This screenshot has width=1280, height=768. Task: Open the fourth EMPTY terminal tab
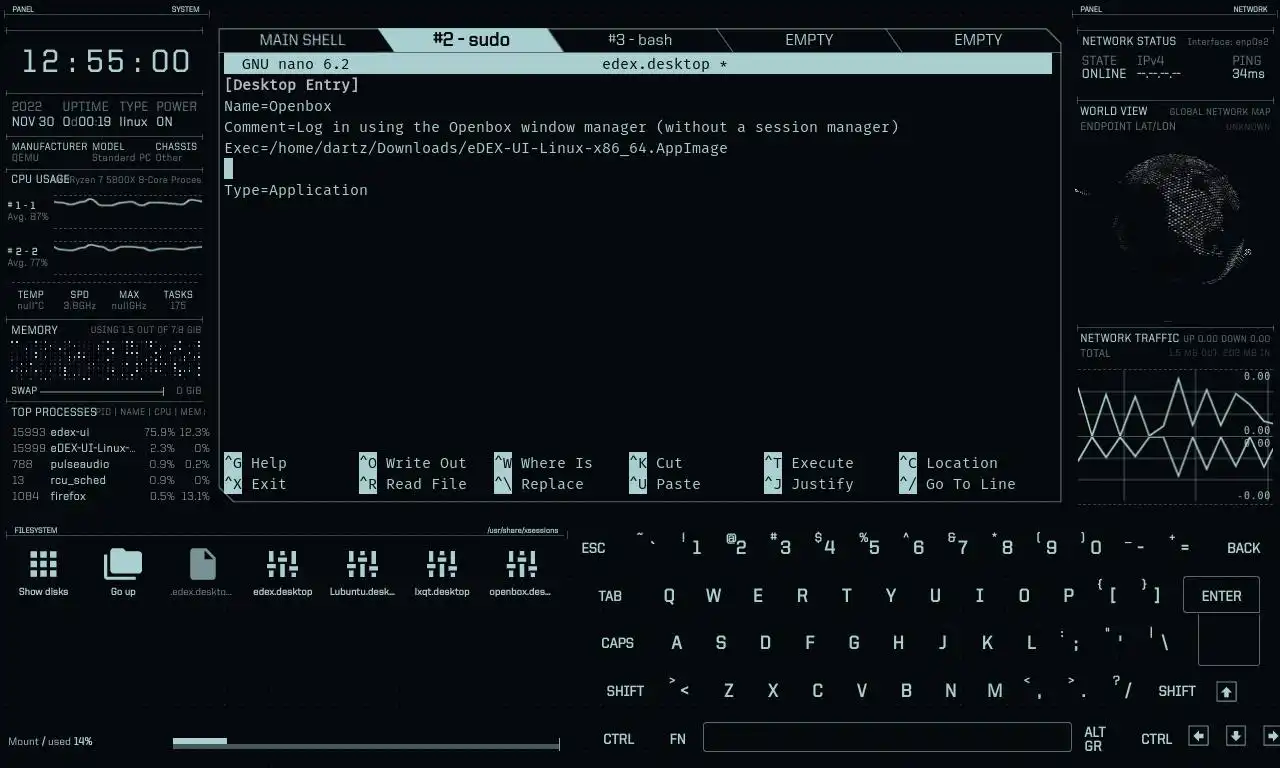tap(809, 40)
